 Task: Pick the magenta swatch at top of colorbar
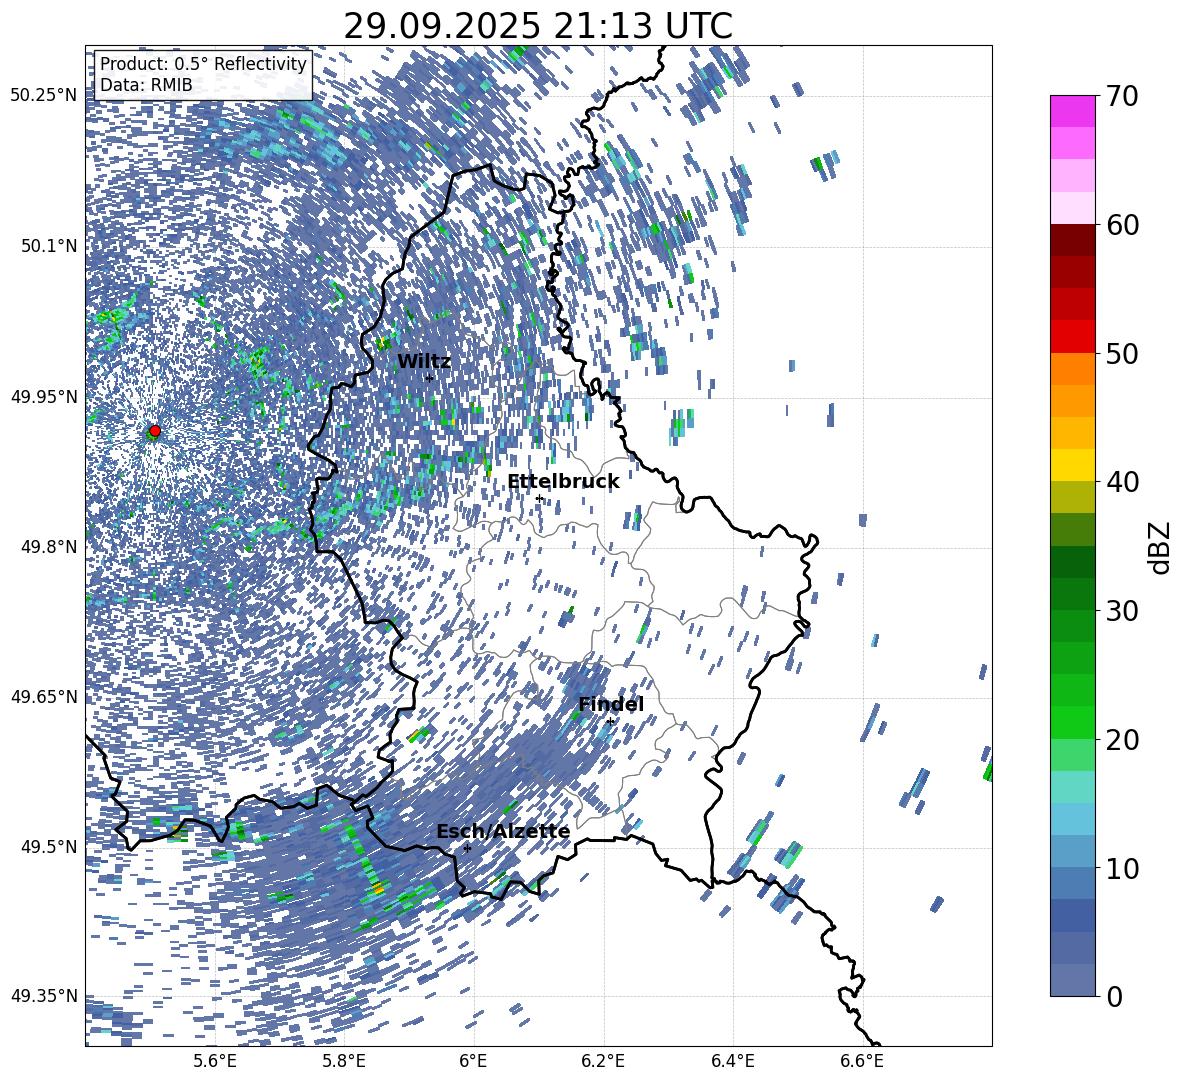[x=1072, y=111]
